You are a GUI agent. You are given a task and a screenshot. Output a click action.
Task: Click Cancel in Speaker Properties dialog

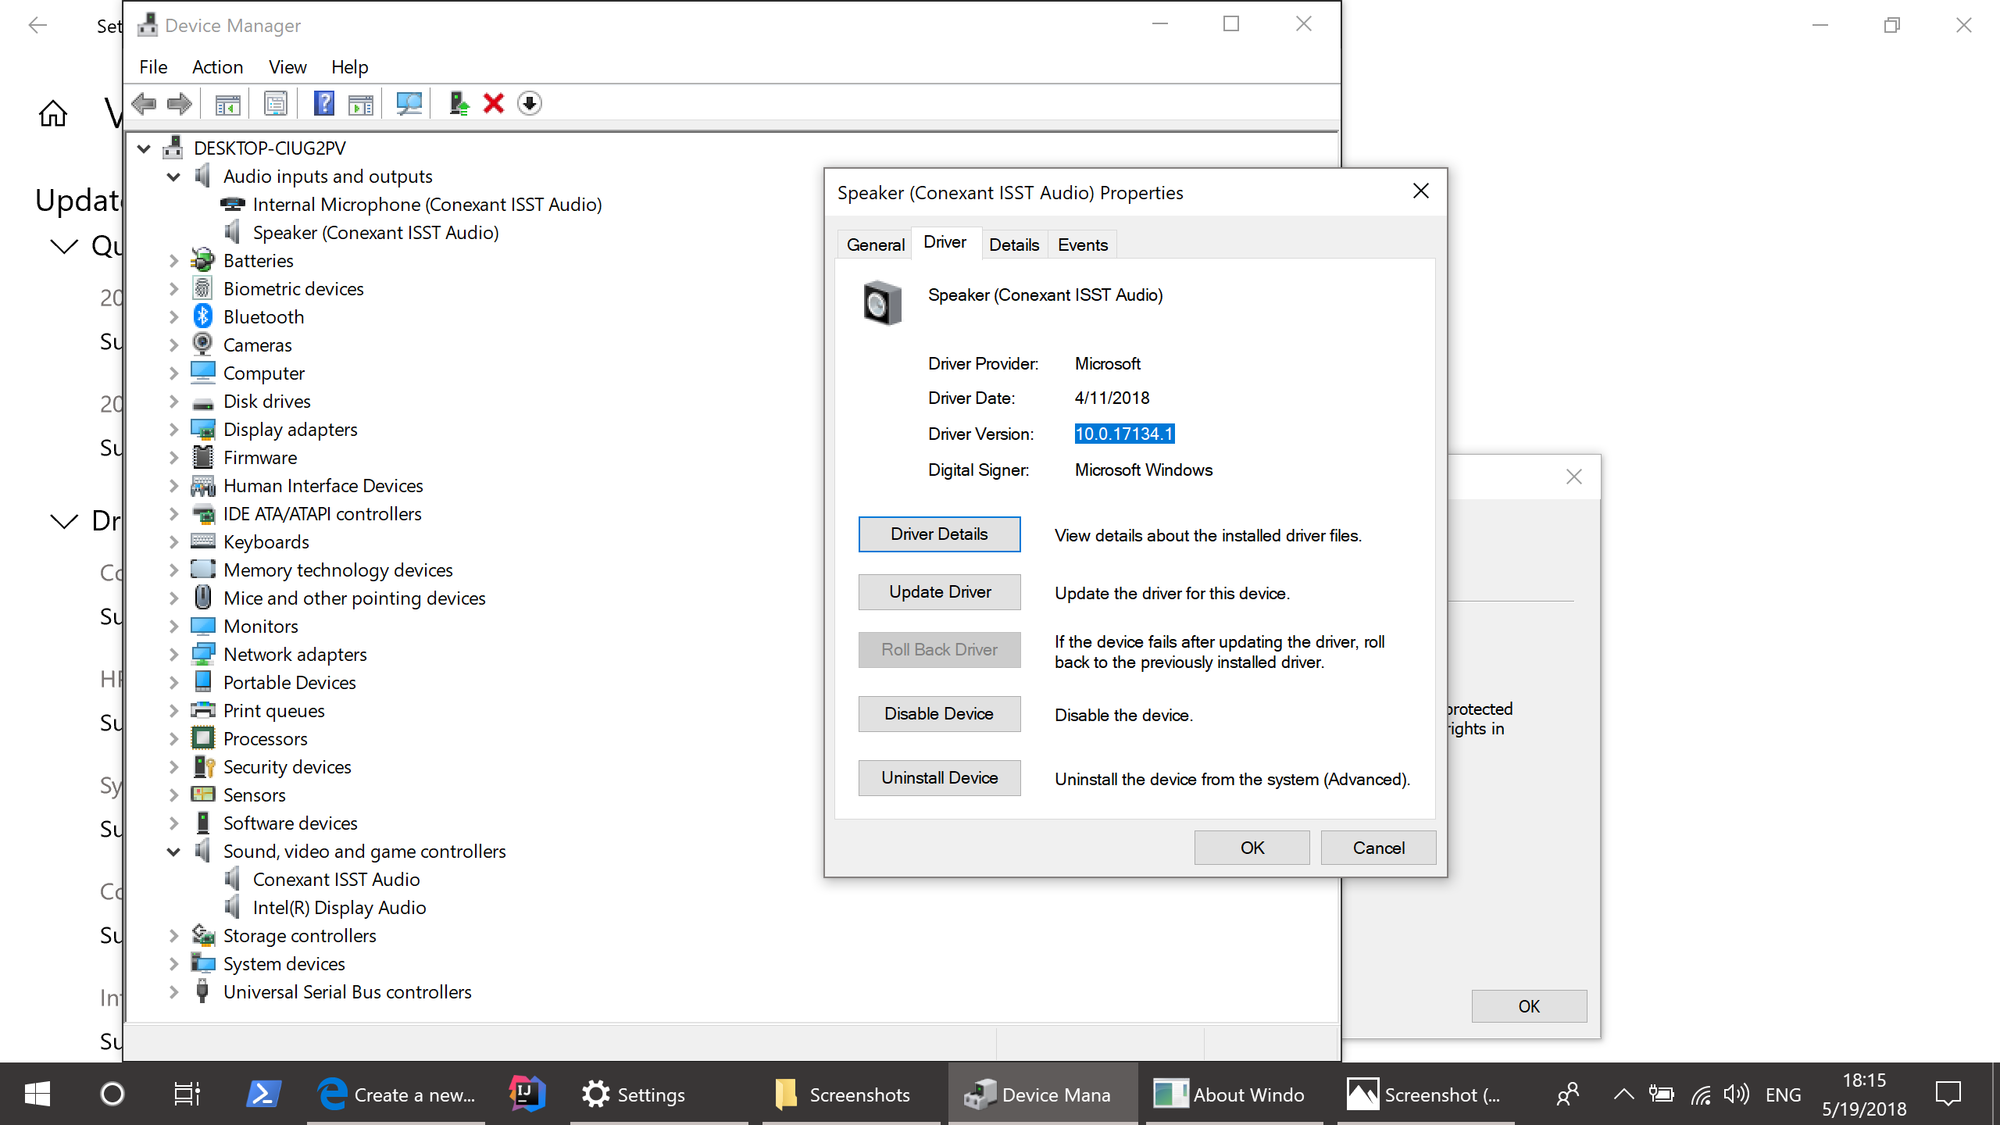[x=1378, y=847]
